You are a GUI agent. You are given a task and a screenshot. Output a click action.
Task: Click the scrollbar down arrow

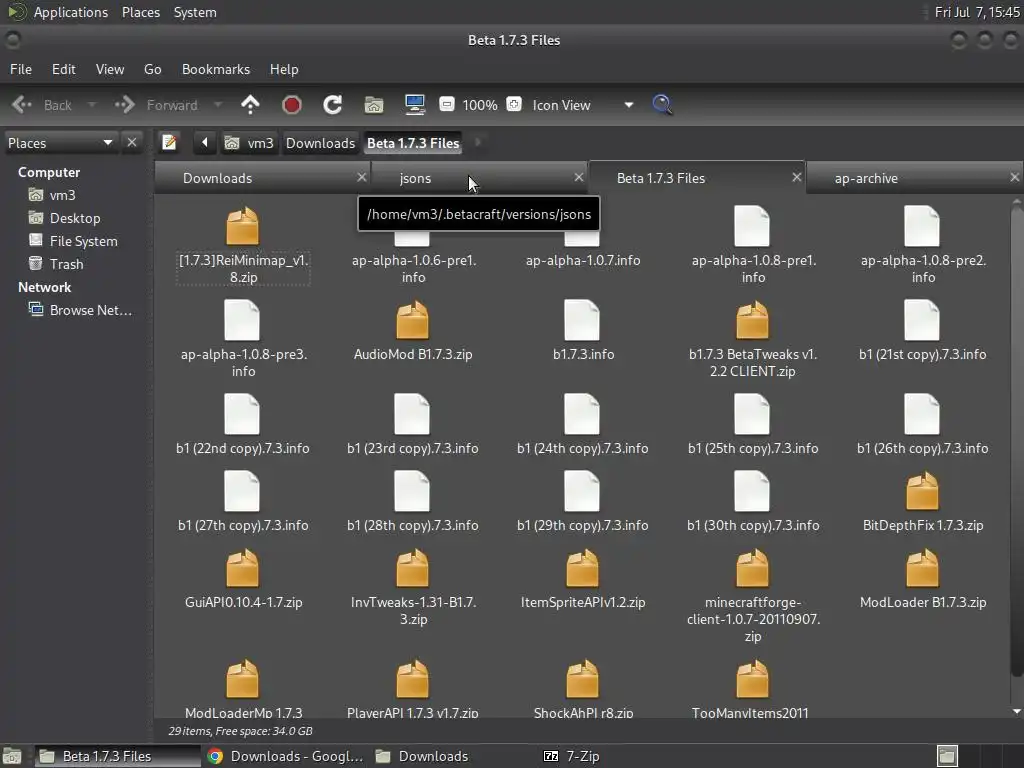1016,711
